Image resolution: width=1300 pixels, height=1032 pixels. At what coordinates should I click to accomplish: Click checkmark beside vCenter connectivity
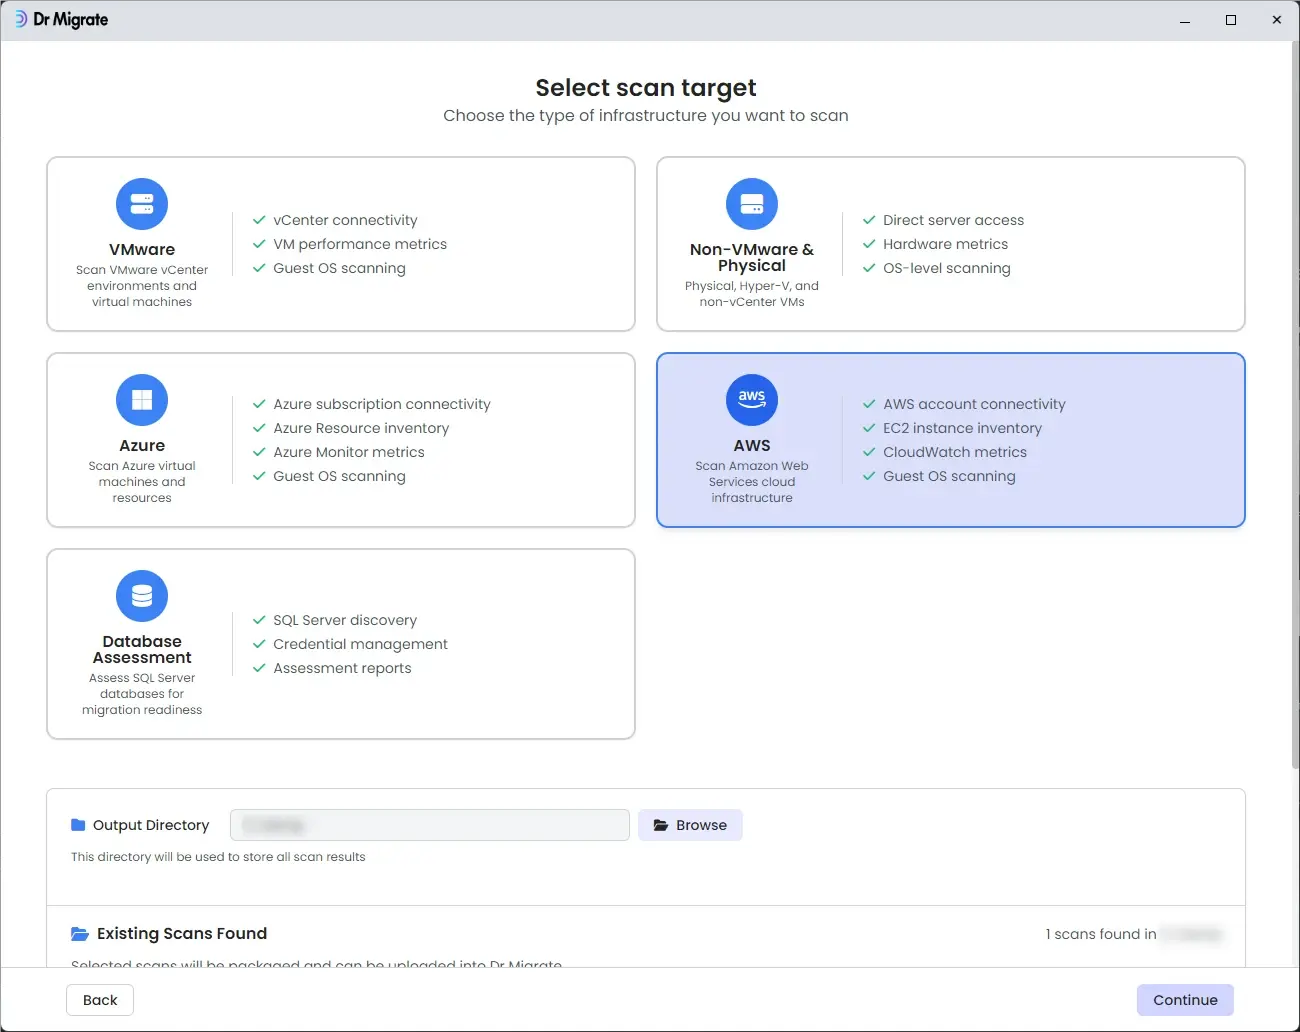pos(259,220)
